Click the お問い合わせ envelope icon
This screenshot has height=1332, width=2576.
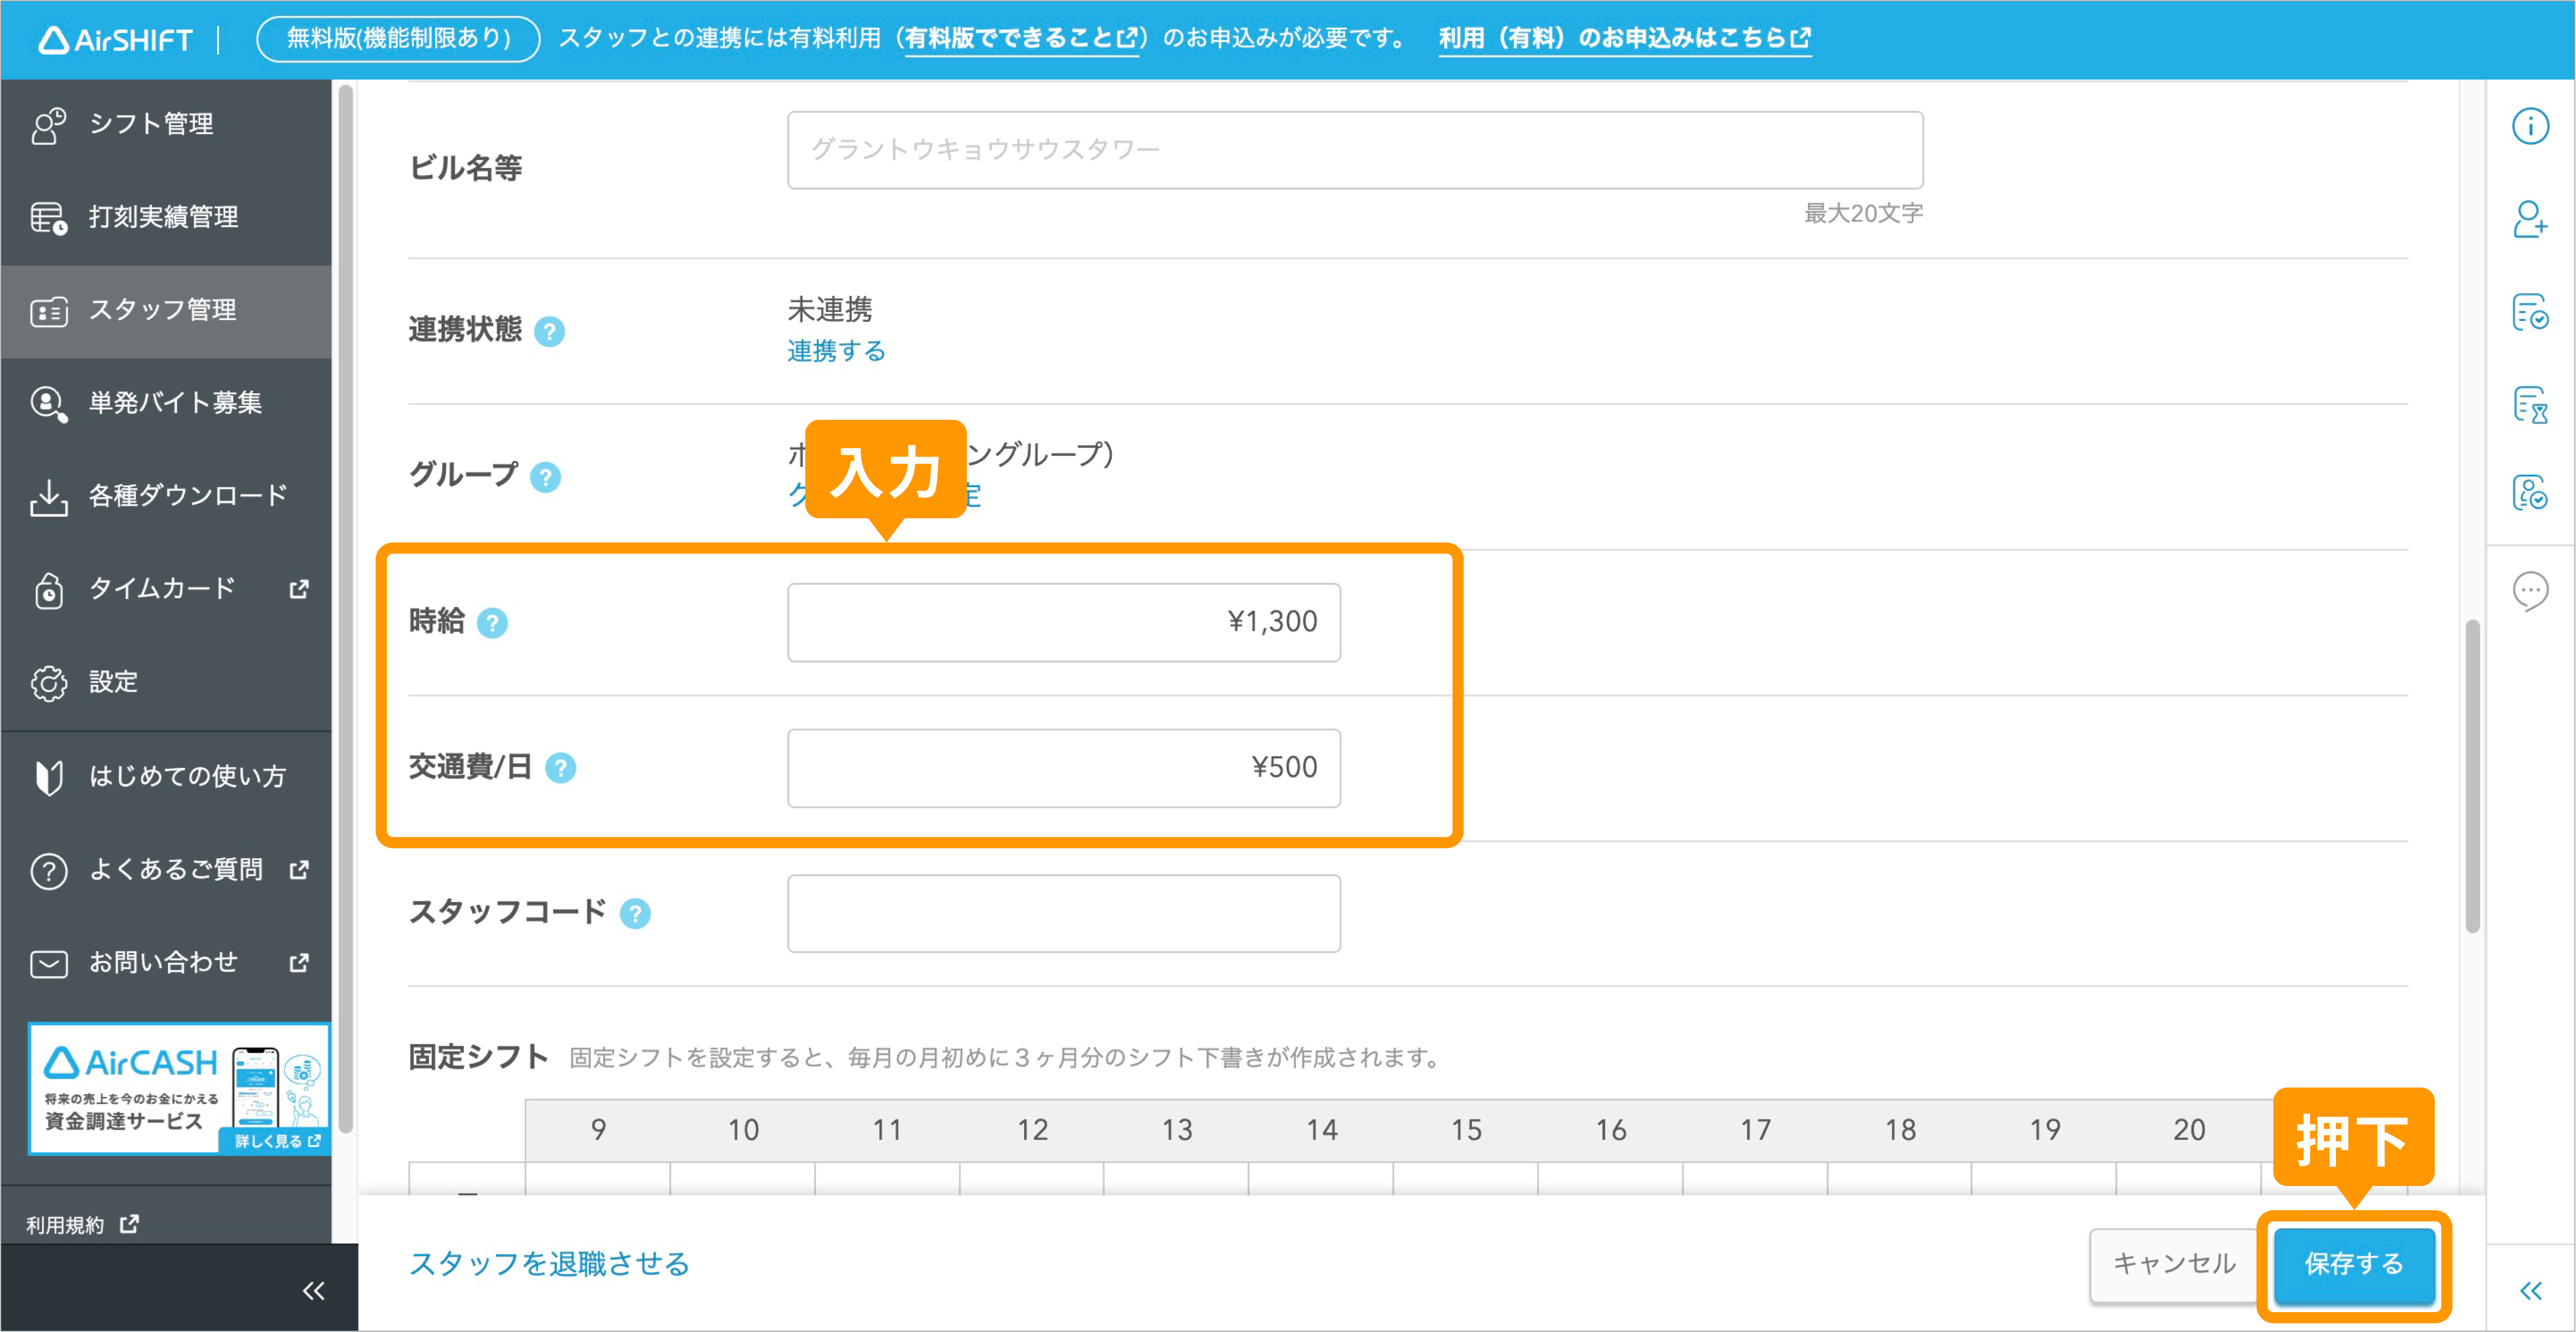pyautogui.click(x=48, y=964)
